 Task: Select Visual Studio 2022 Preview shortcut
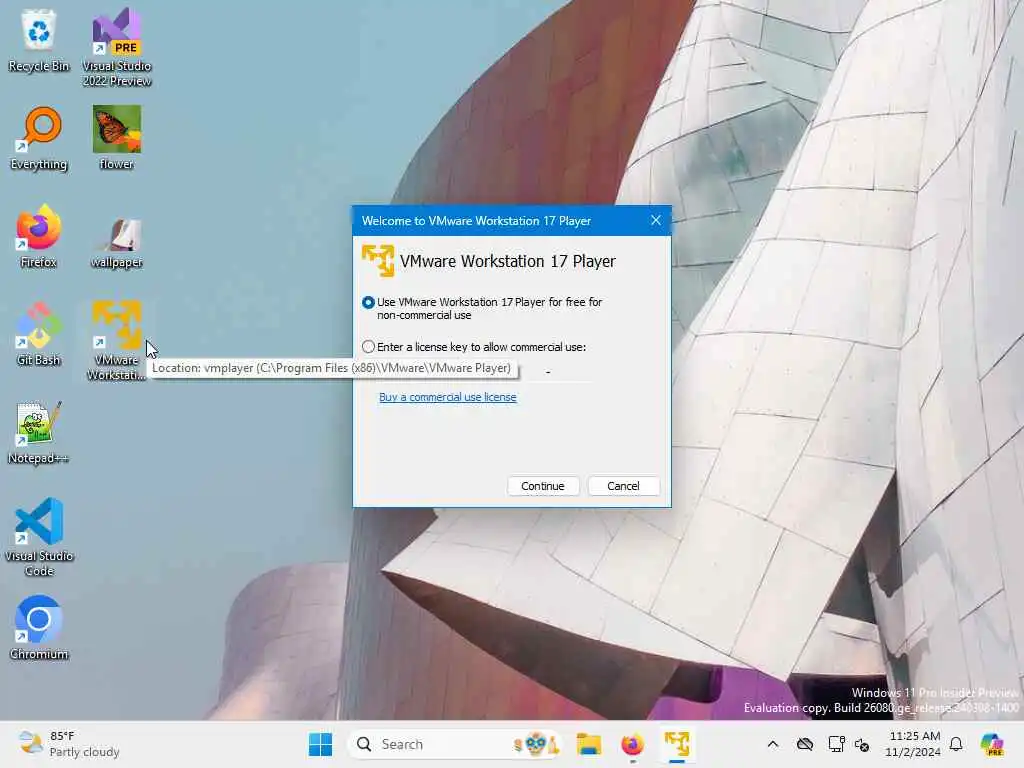[x=117, y=47]
